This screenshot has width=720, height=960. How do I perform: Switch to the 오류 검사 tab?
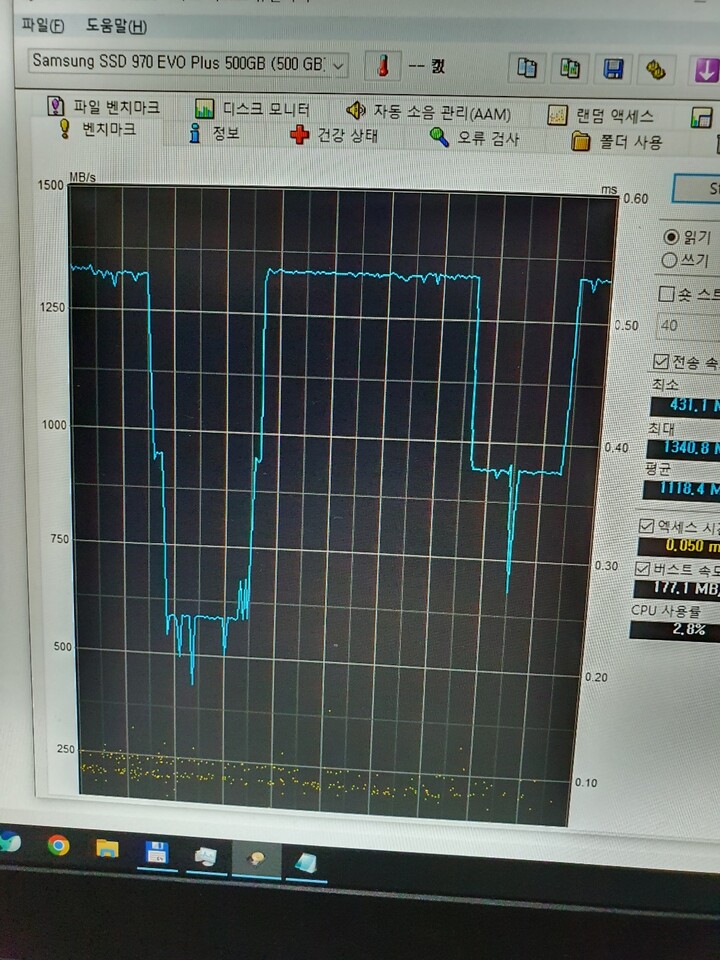click(474, 137)
